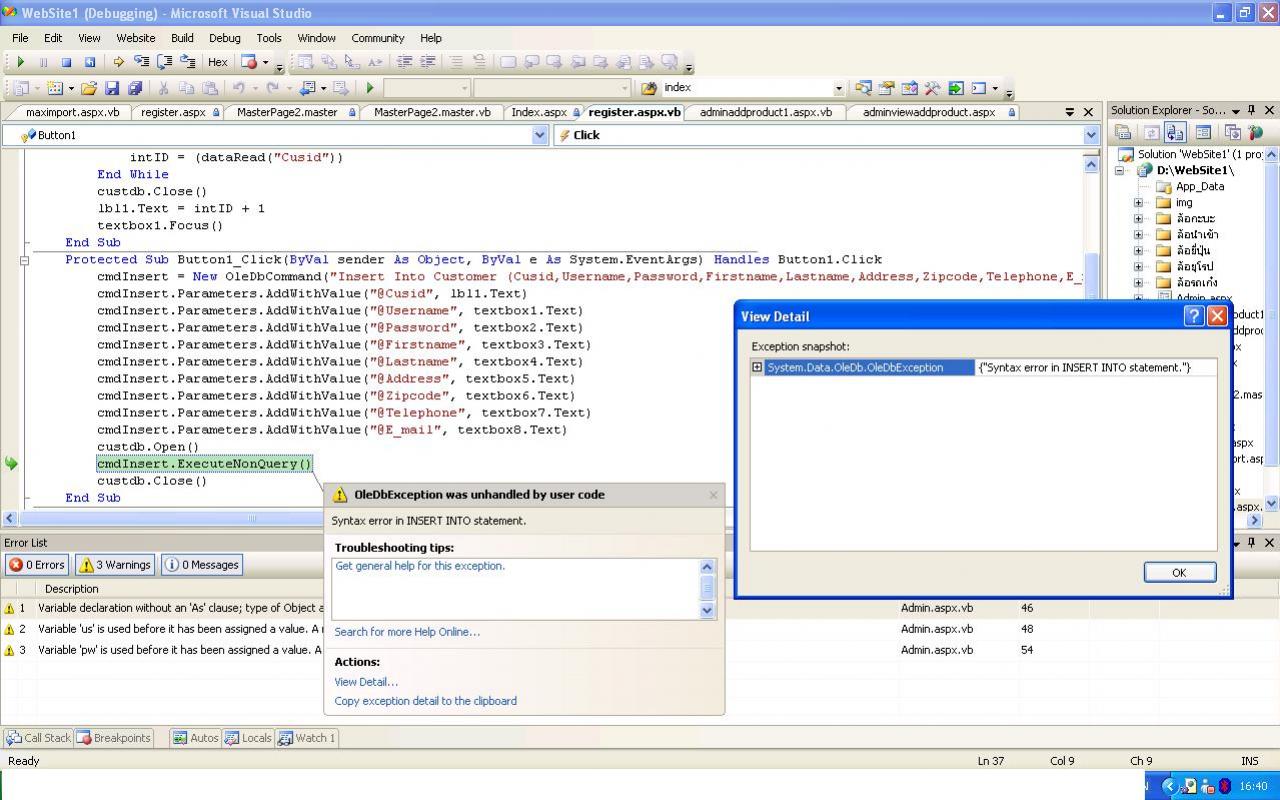The image size is (1280, 800).
Task: Expand the System.Data.OleDb.OleDbException node
Action: coord(757,367)
